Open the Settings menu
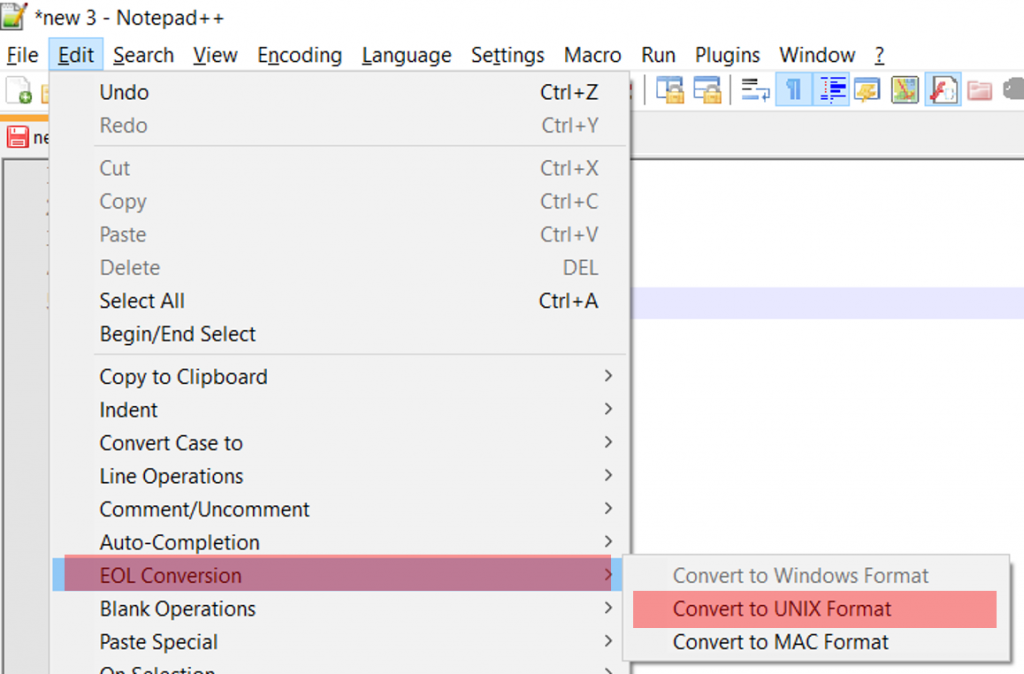The height and width of the screenshot is (674, 1024). [507, 55]
